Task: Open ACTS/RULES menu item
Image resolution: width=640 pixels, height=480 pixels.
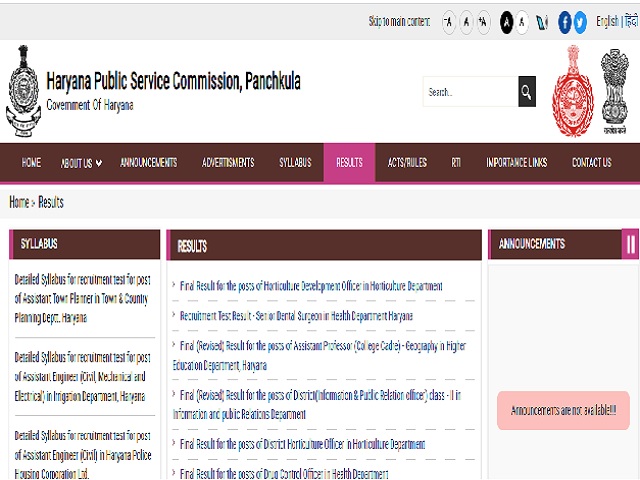Action: coord(407,162)
